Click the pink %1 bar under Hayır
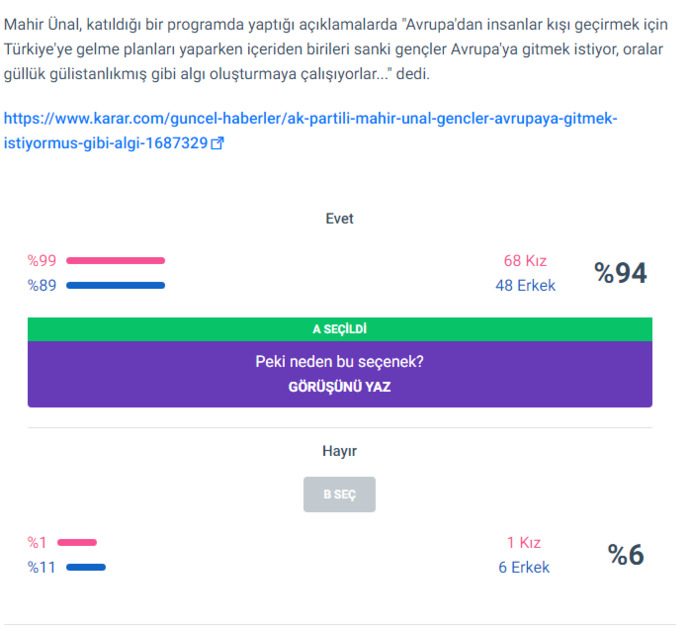The width and height of the screenshot is (690, 630). 77,542
